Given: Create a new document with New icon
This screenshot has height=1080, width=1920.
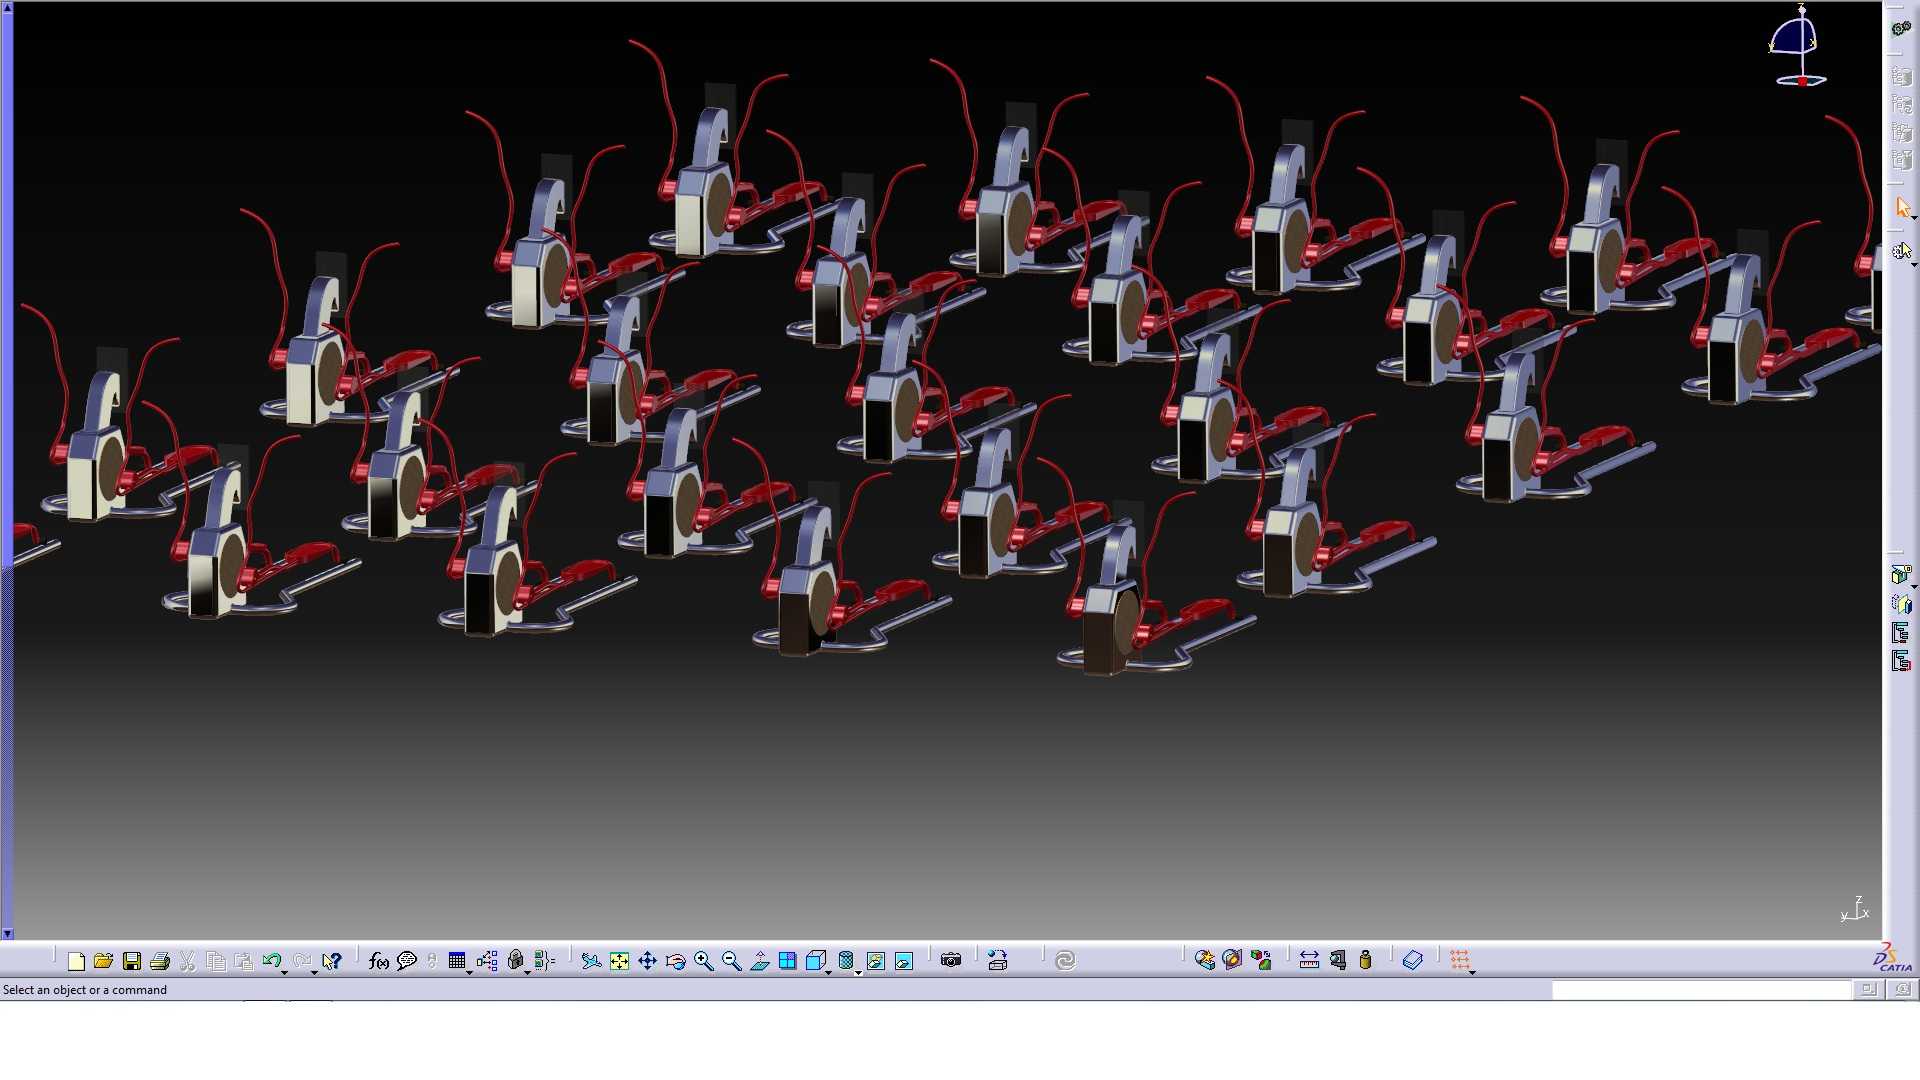Looking at the screenshot, I should point(76,961).
